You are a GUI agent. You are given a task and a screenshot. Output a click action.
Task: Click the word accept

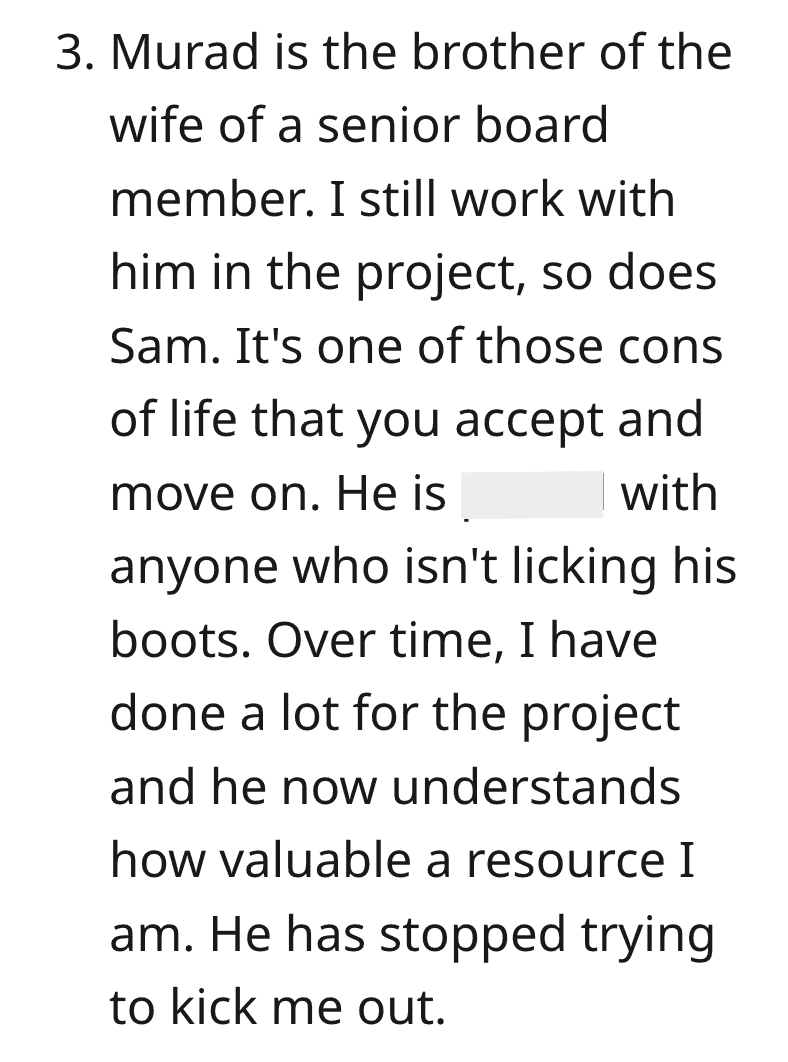[x=529, y=420]
